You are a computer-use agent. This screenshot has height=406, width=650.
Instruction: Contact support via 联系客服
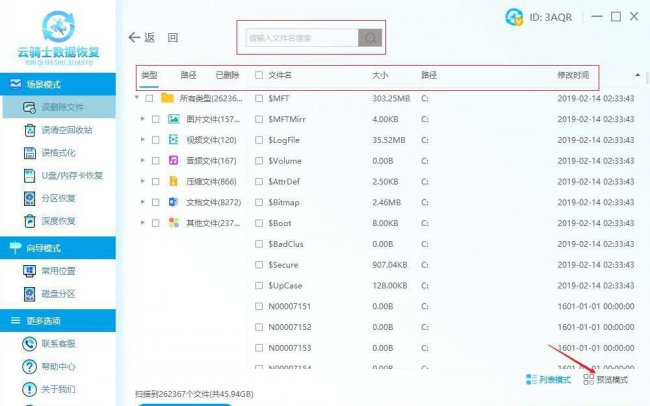pos(49,344)
